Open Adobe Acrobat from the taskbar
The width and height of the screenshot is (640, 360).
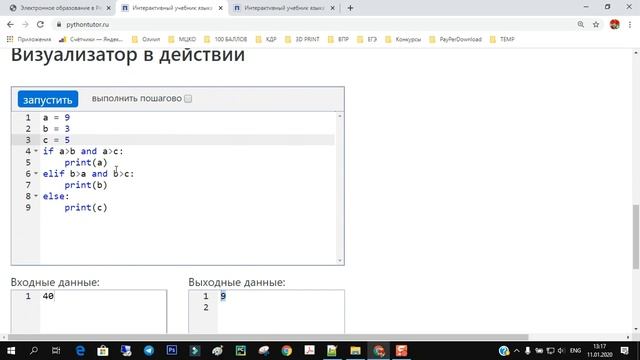pyautogui.click(x=309, y=351)
